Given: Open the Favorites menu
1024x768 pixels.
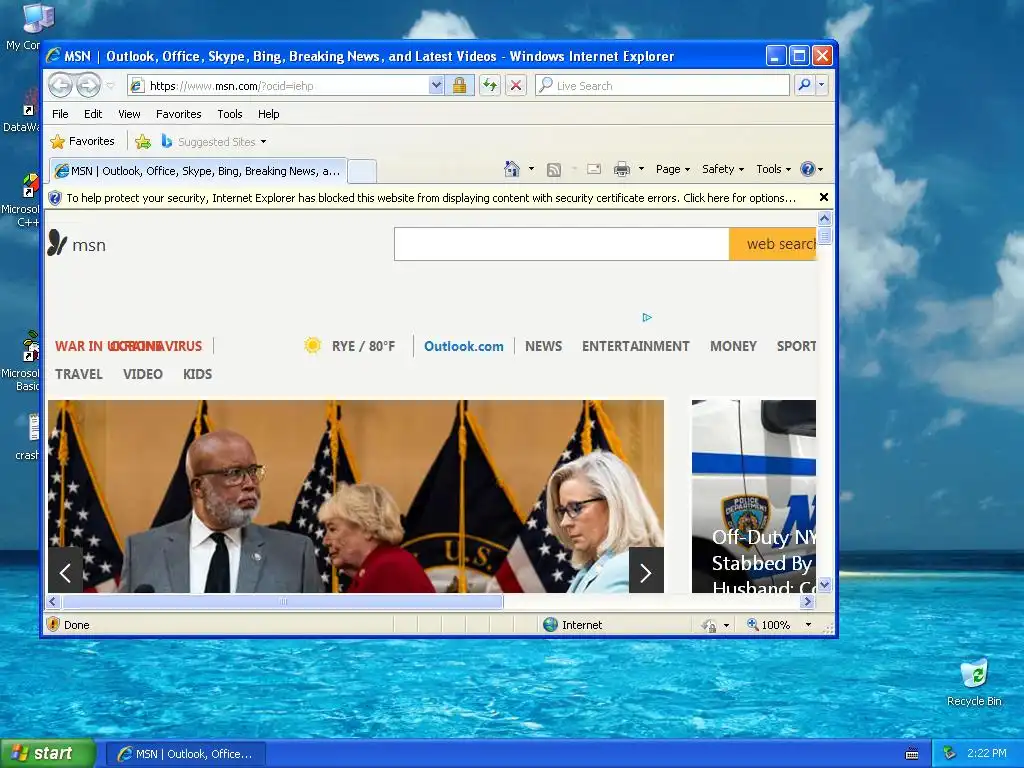Looking at the screenshot, I should pyautogui.click(x=178, y=114).
